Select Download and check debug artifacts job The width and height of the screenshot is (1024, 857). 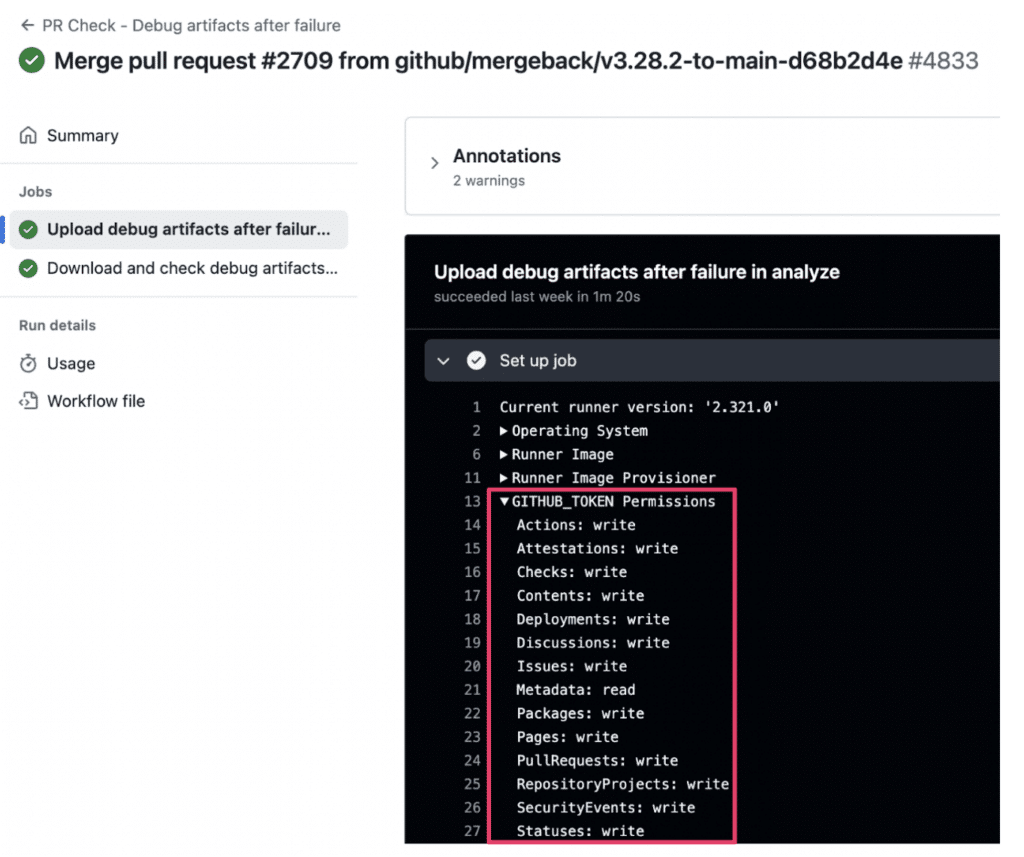pyautogui.click(x=192, y=268)
